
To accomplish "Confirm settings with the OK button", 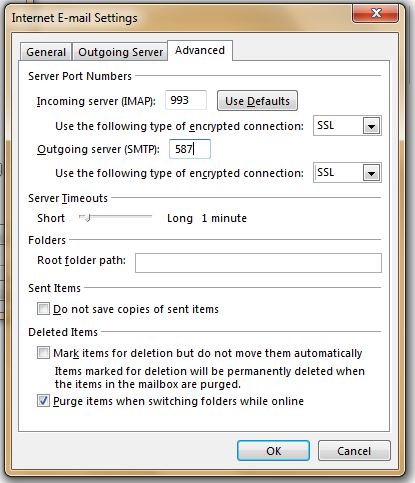I will point(273,451).
